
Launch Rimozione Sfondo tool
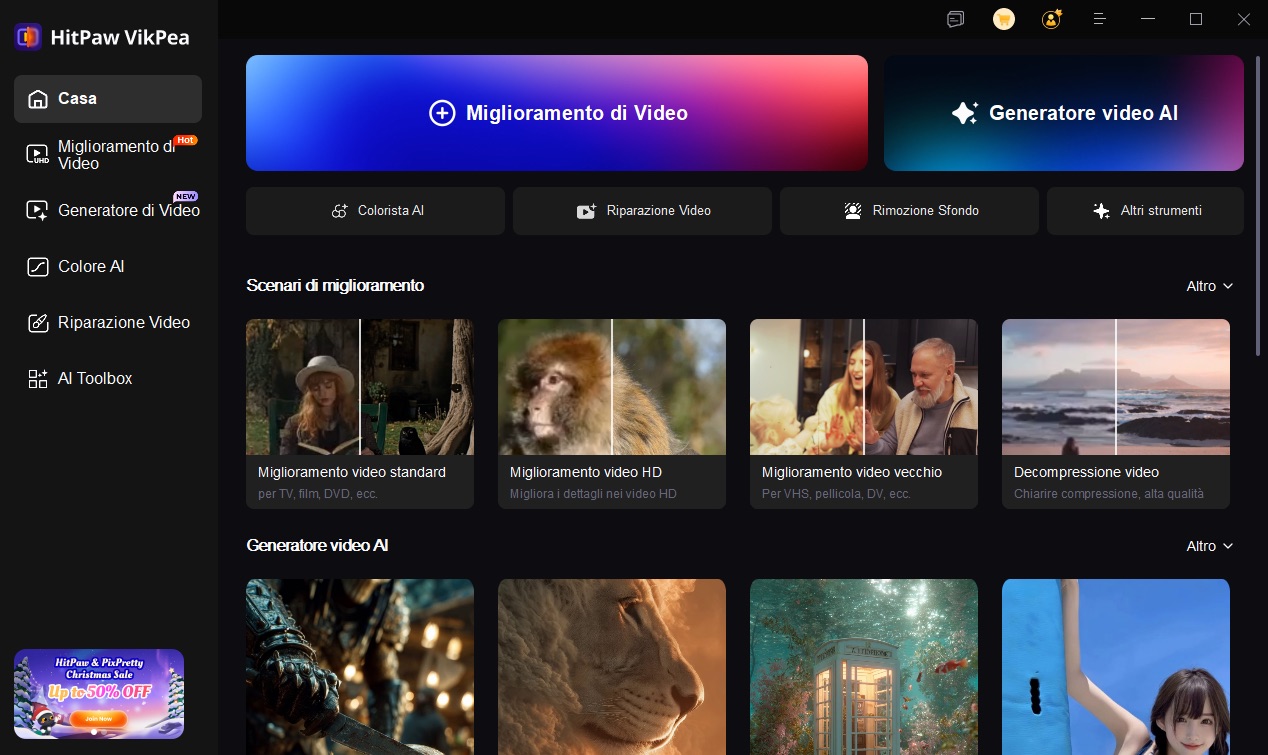point(908,211)
